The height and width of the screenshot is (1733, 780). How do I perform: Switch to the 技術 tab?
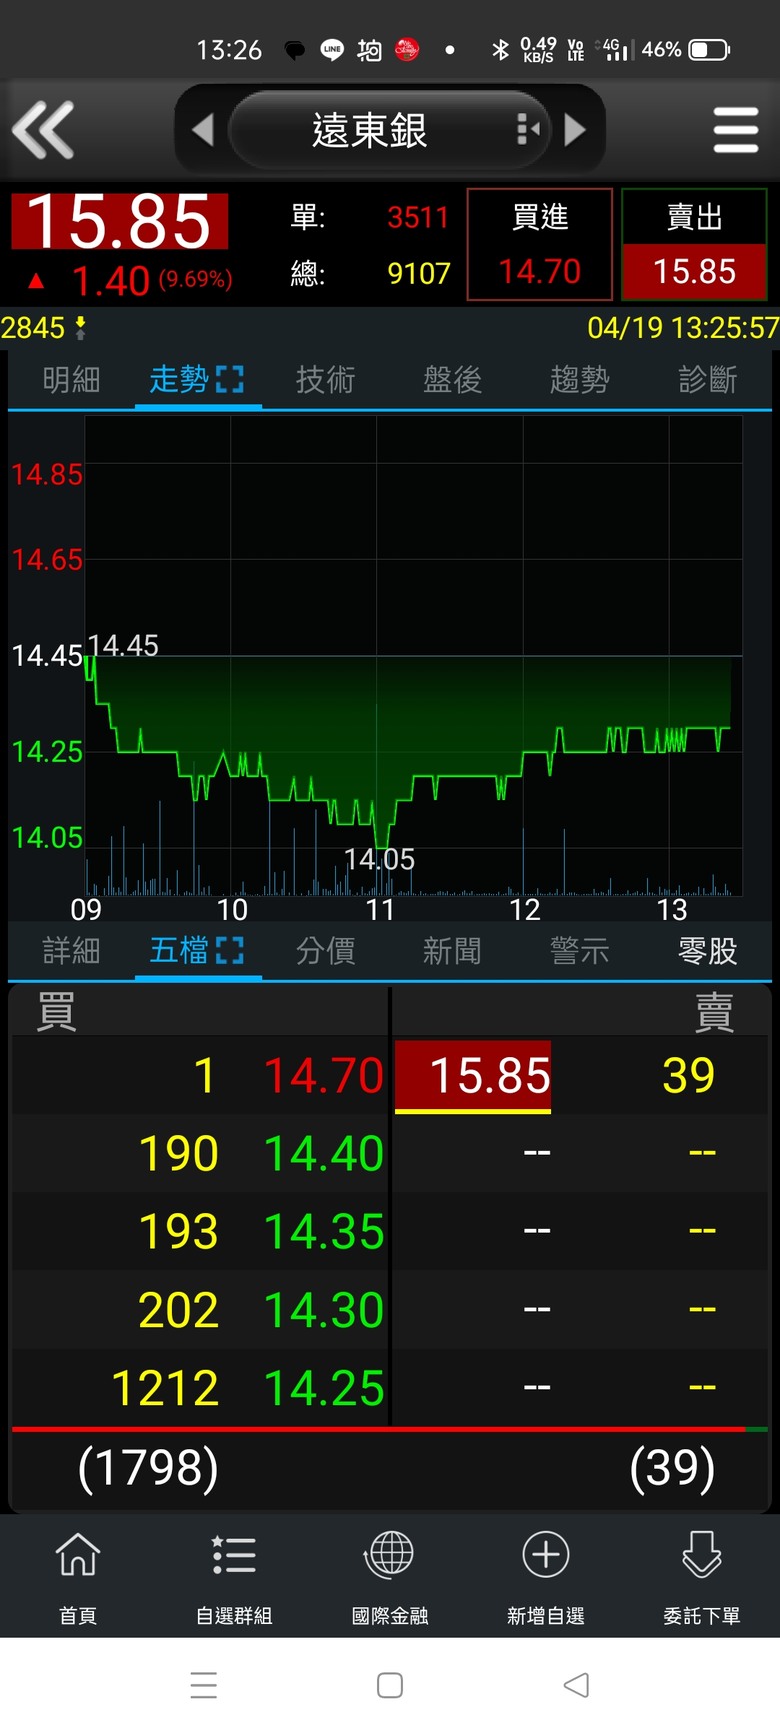pyautogui.click(x=325, y=380)
